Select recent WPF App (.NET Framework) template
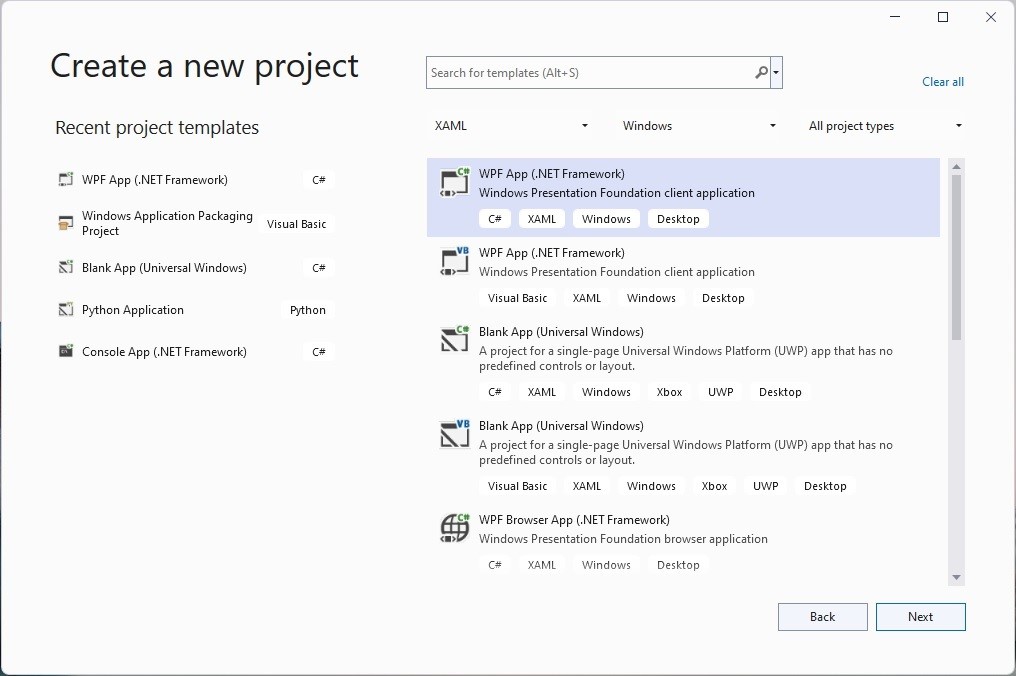The height and width of the screenshot is (676, 1016). [x=155, y=180]
